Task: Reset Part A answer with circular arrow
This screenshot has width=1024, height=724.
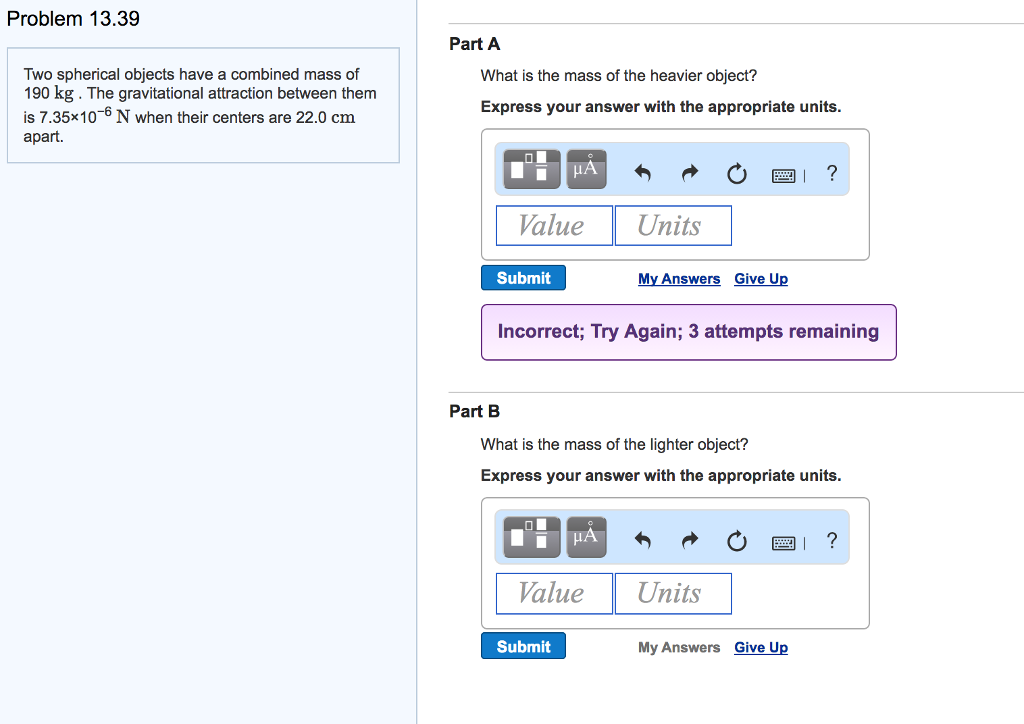Action: [737, 174]
